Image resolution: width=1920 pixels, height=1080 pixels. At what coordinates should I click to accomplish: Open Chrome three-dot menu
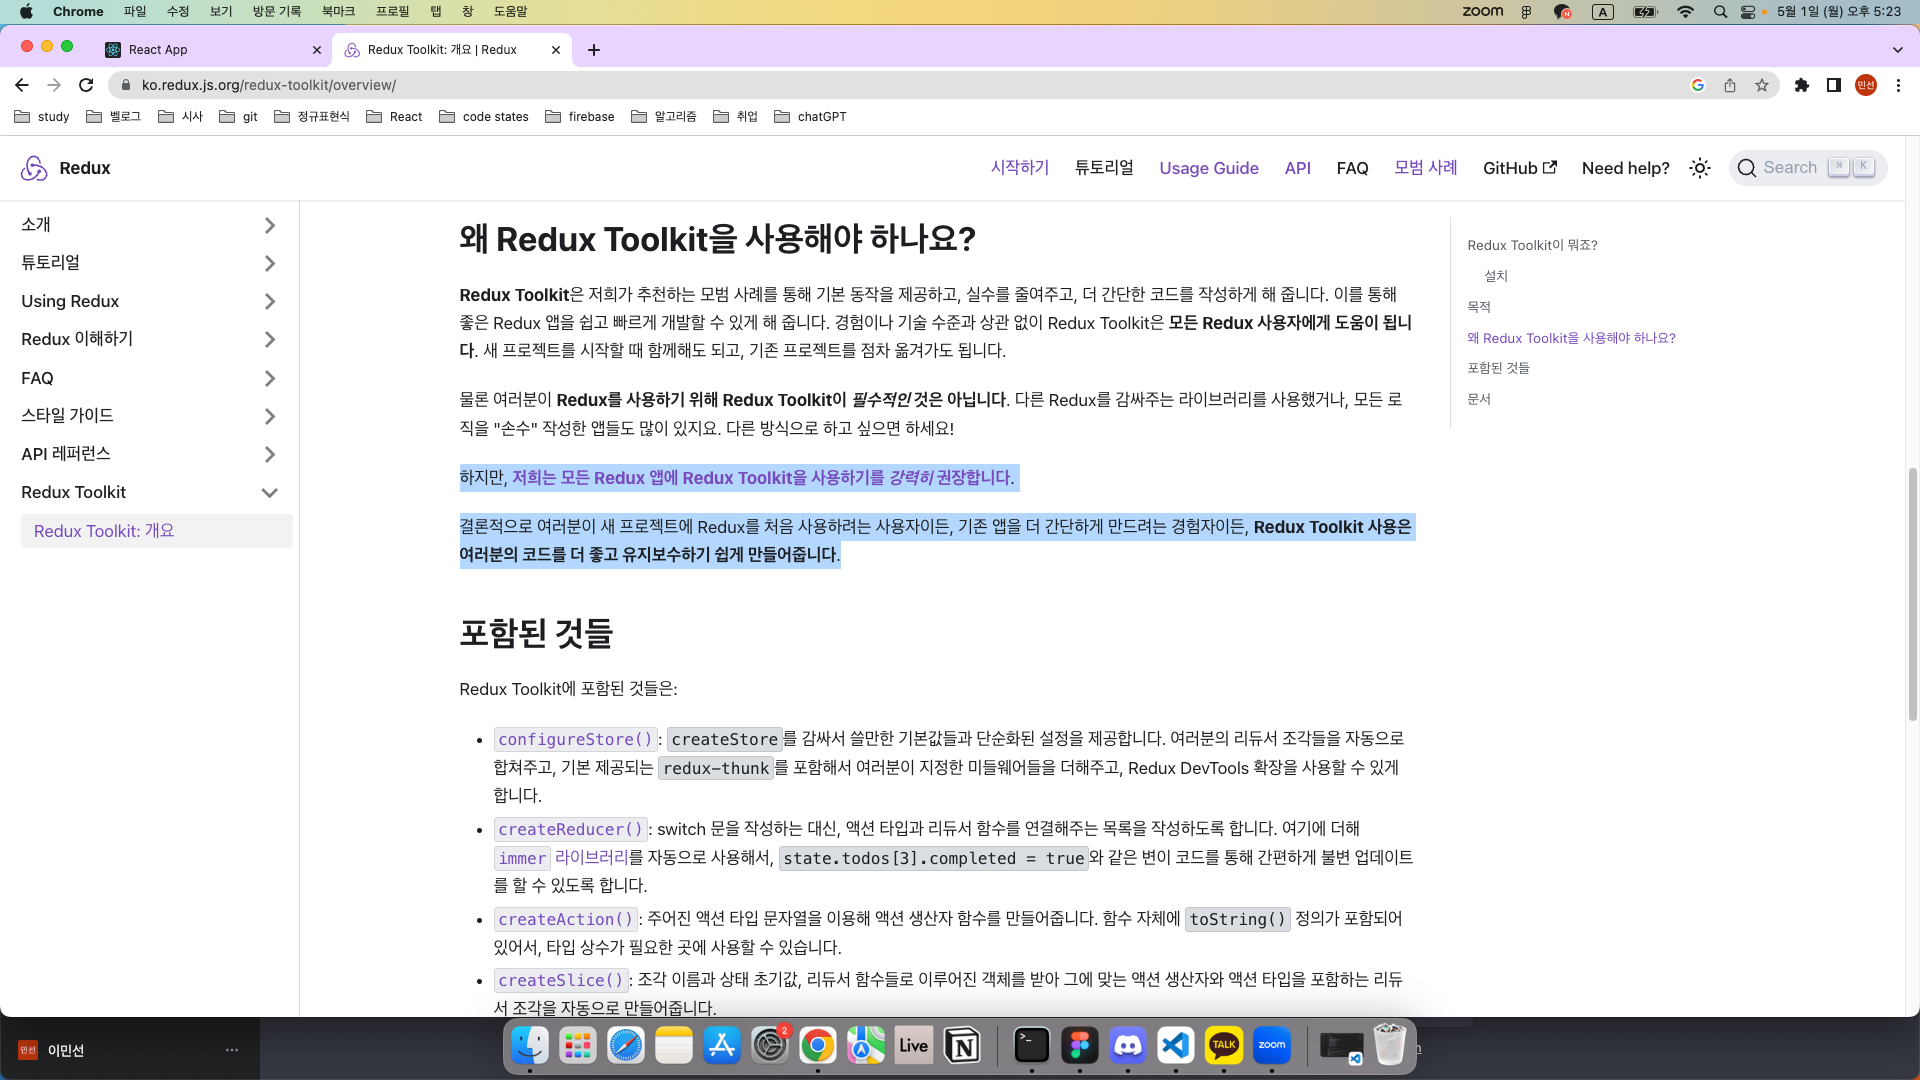click(1898, 85)
